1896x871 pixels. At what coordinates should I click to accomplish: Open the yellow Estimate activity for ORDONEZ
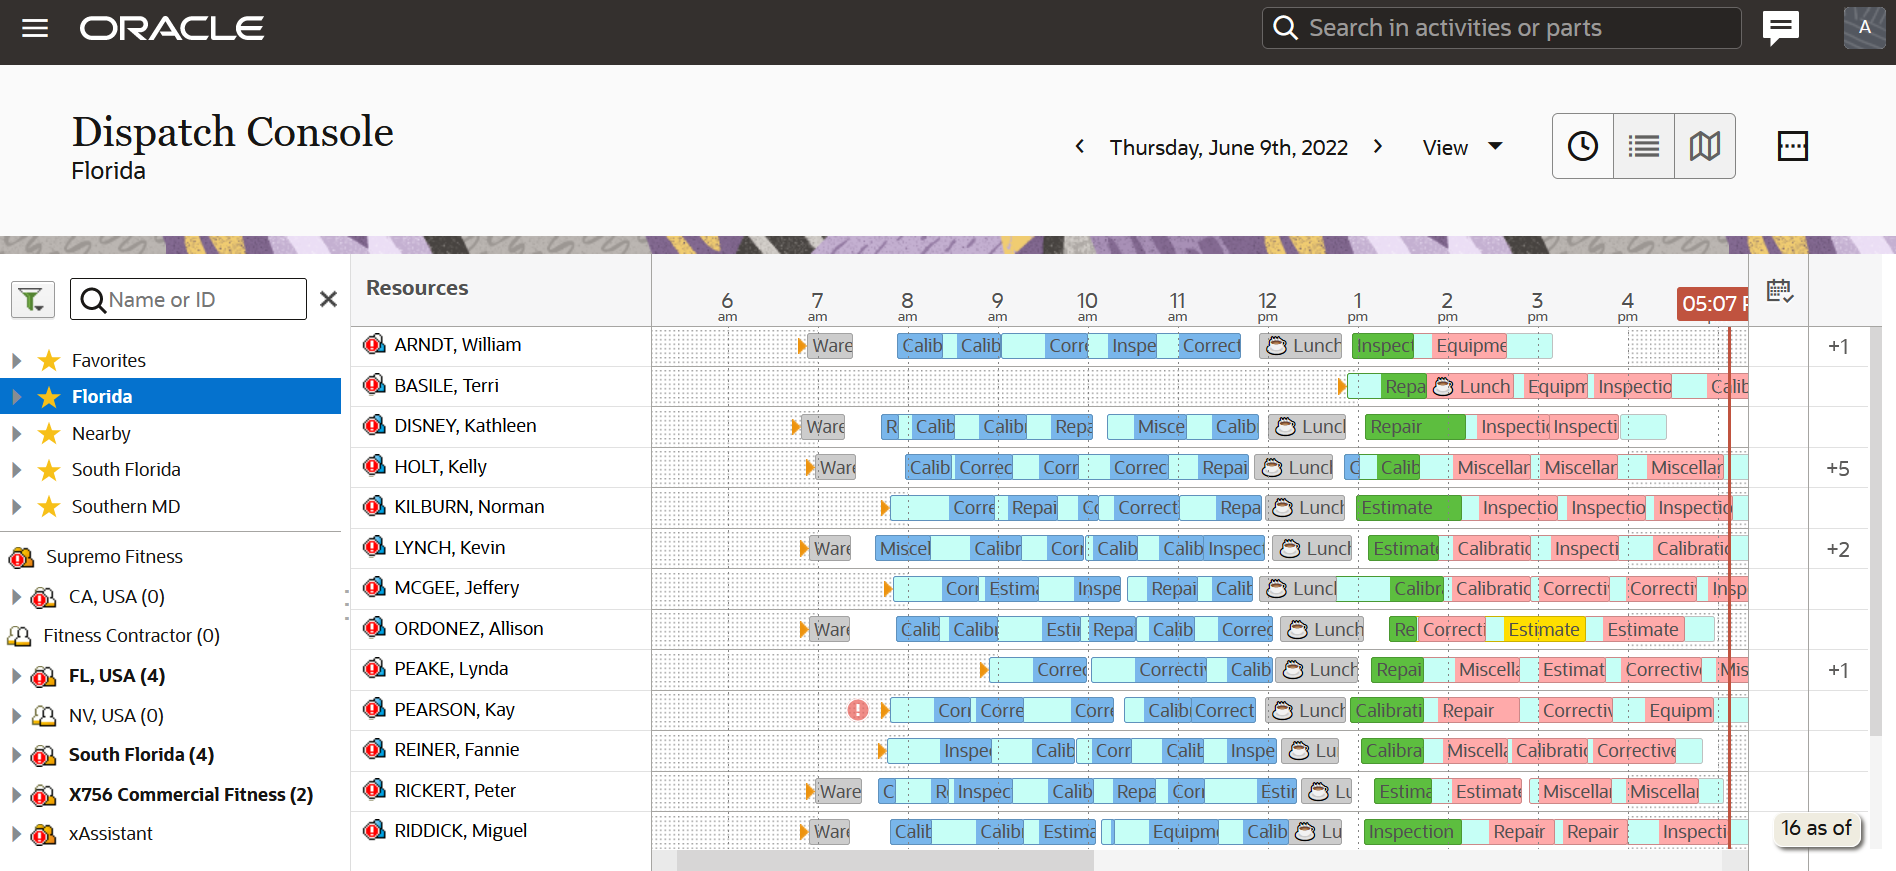(1543, 629)
